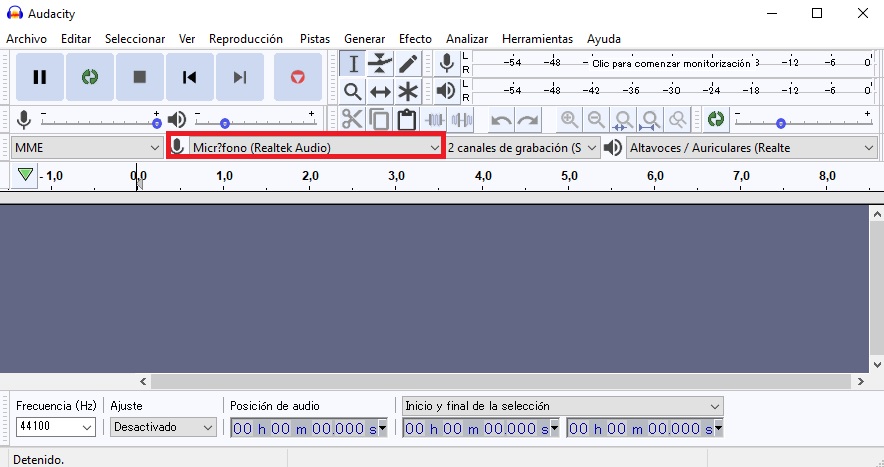Image resolution: width=884 pixels, height=467 pixels.
Task: Click the Trim audio icon
Action: pyautogui.click(x=434, y=120)
